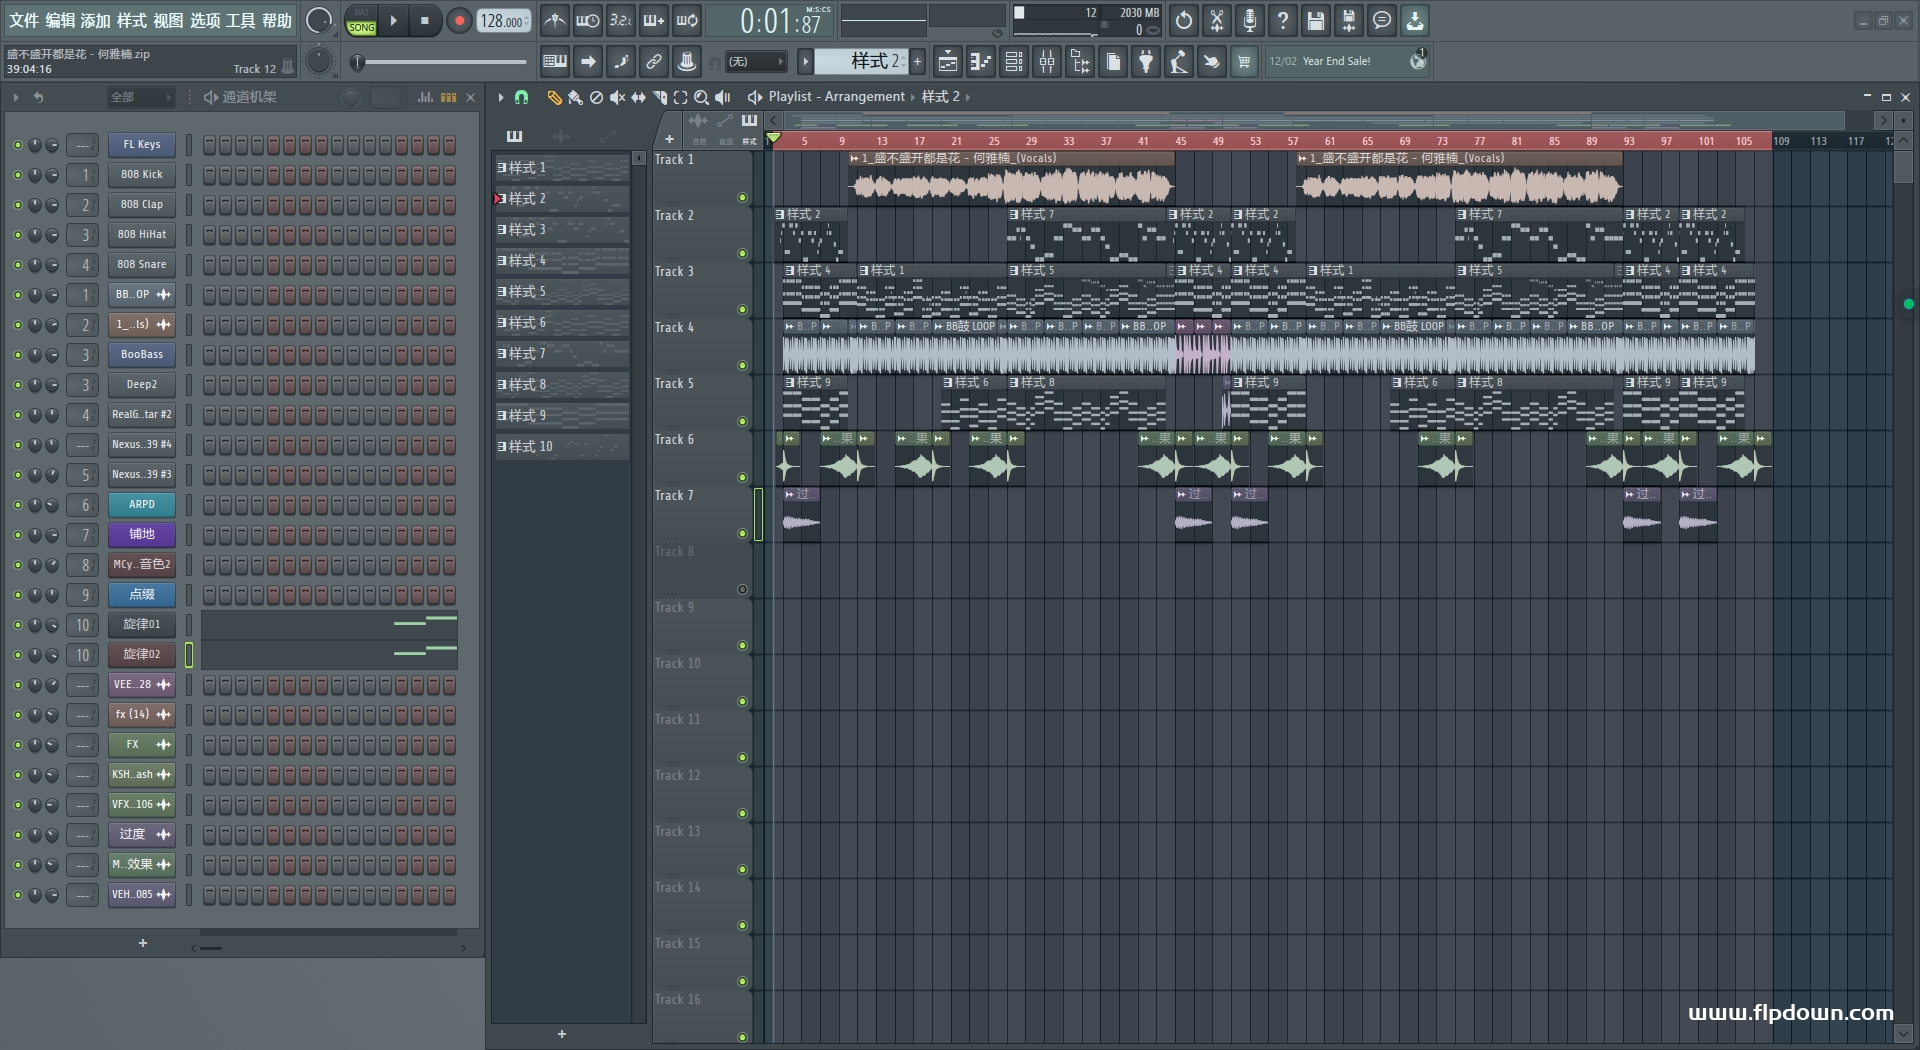Open the Playlist options menu arrow
Screen dimensions: 1920x1050
pos(501,97)
